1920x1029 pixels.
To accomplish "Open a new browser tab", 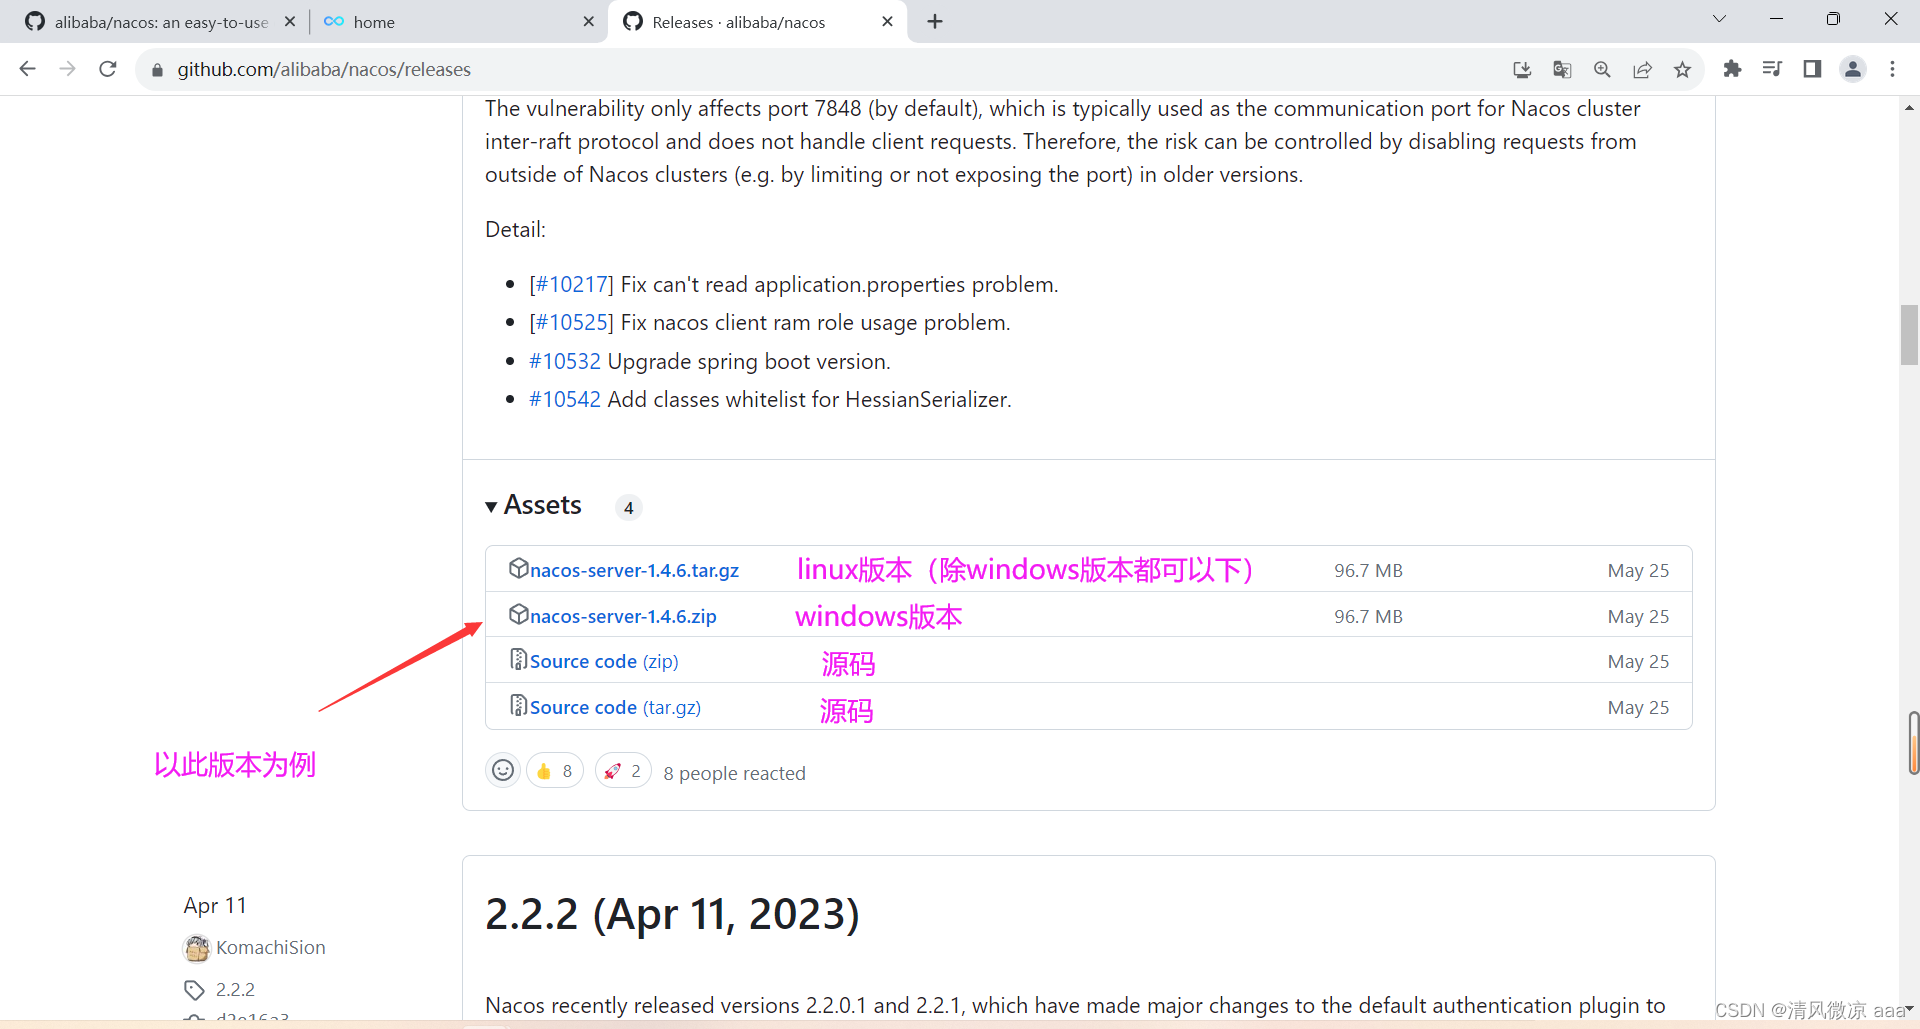I will 935,21.
